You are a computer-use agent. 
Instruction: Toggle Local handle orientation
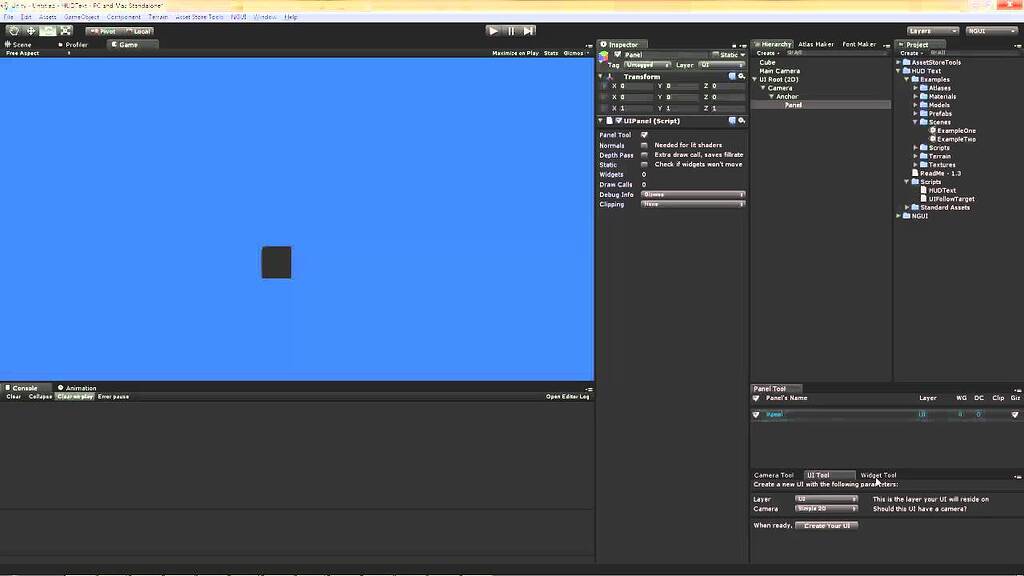tap(138, 30)
